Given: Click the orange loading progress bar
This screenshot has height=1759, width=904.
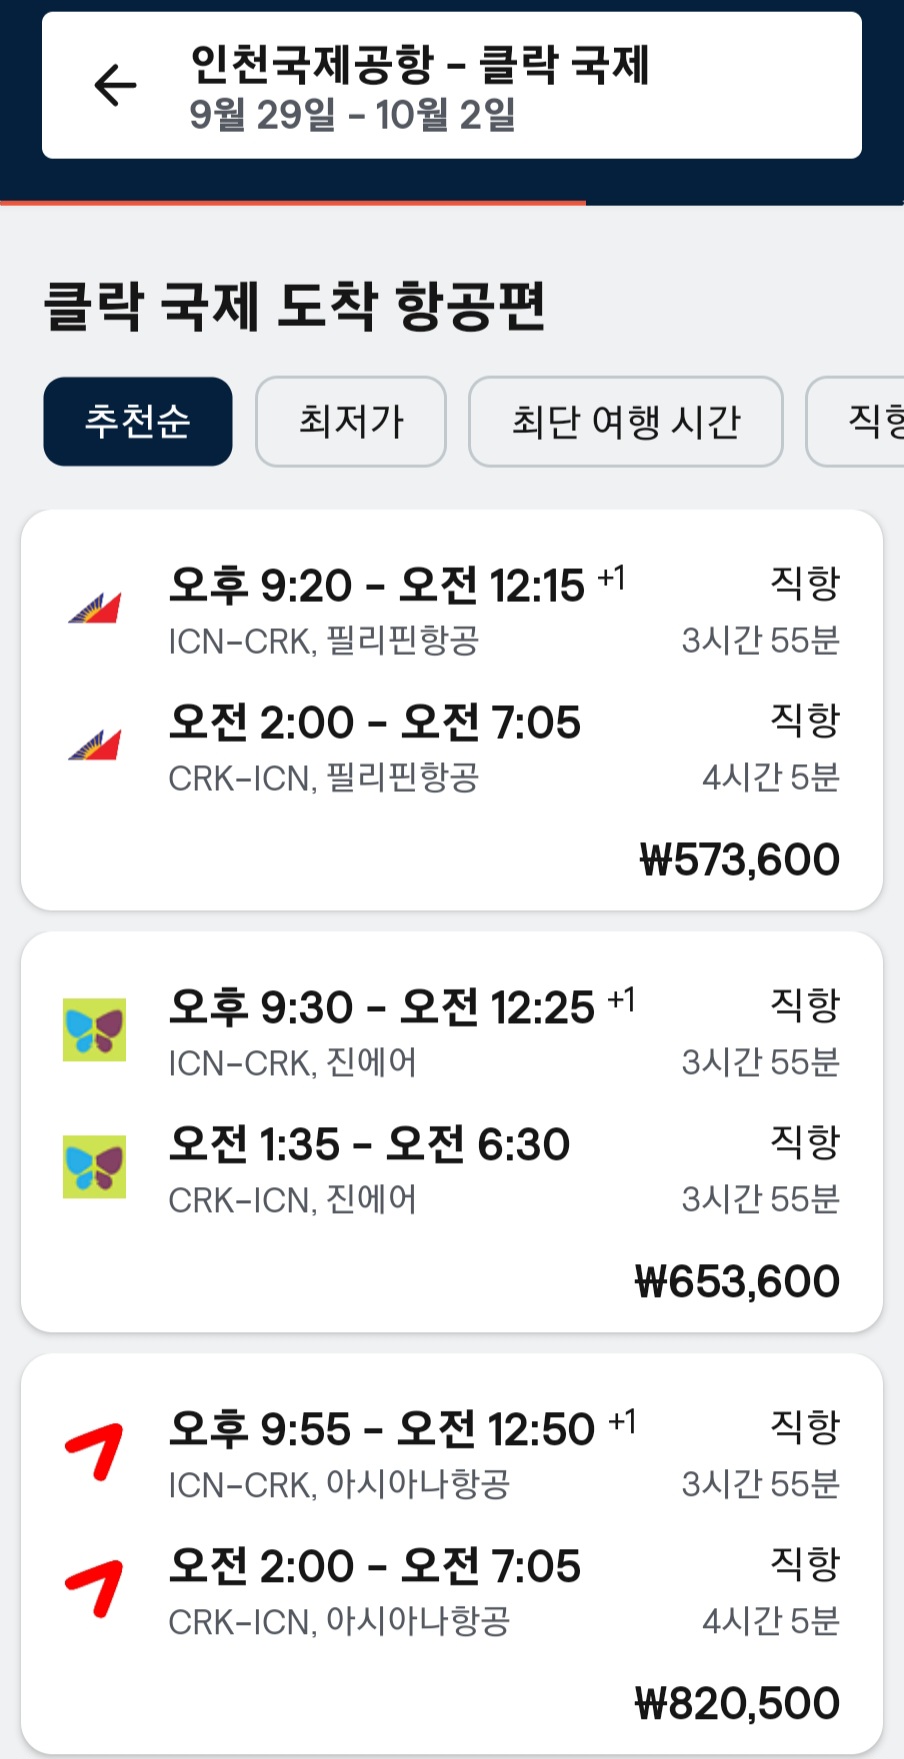Looking at the screenshot, I should (293, 203).
